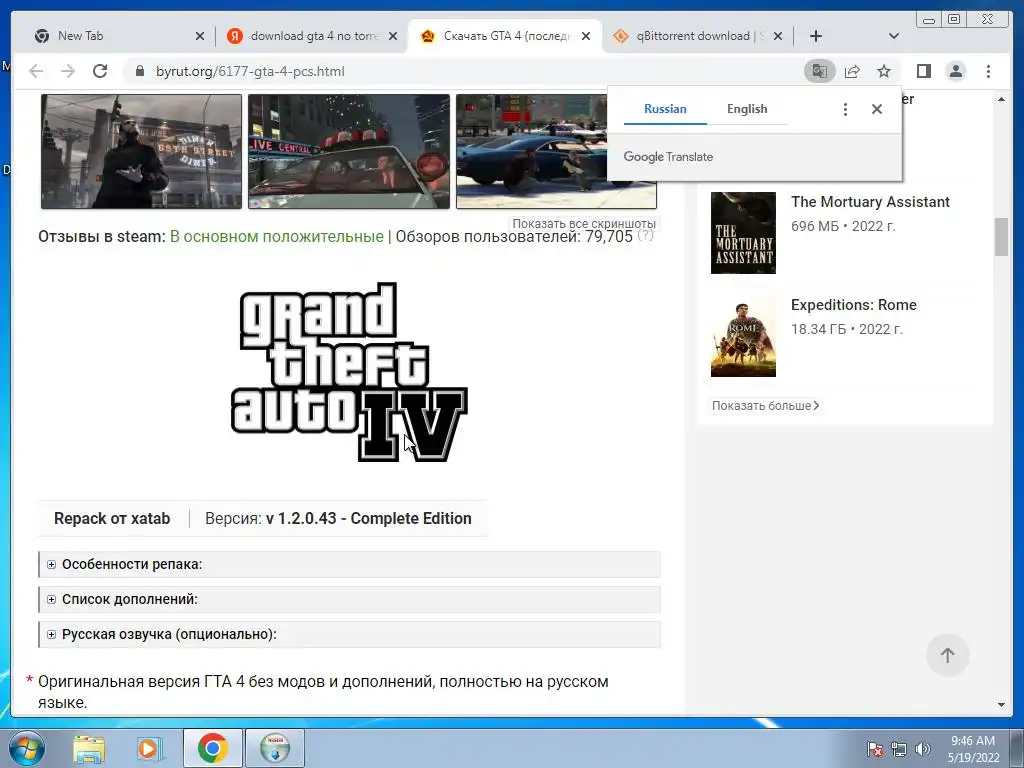
Task: Open first GTA 4 screenshot thumbnail
Action: [x=141, y=152]
